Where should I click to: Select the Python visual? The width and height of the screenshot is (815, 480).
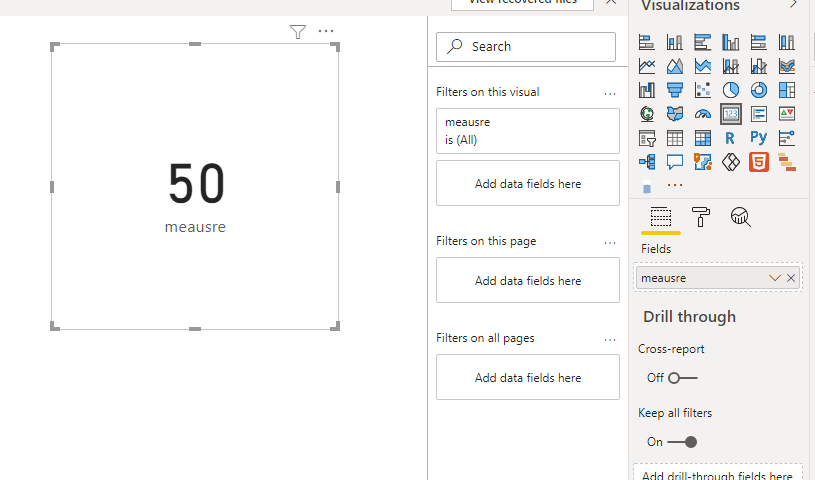point(759,138)
